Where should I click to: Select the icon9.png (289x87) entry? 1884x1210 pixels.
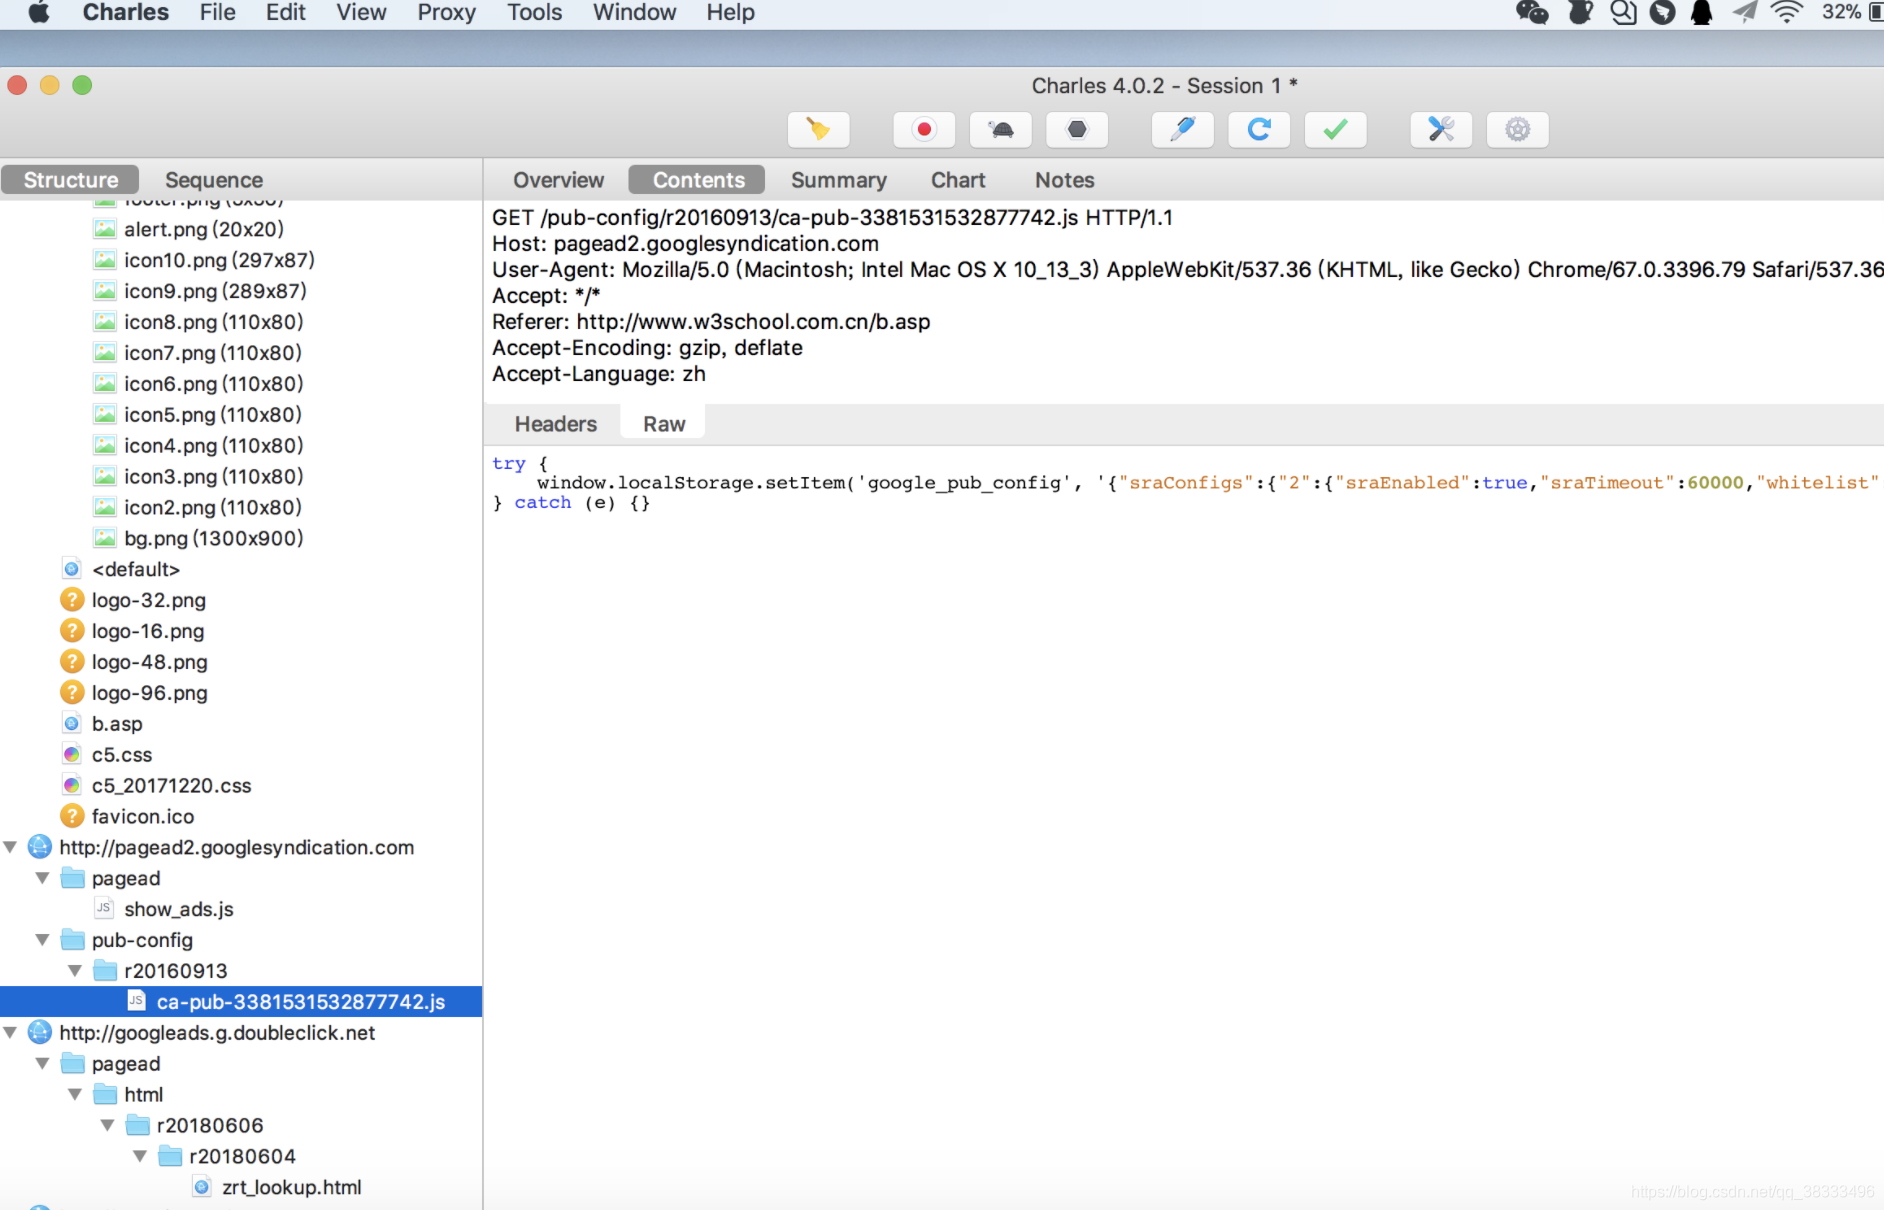click(215, 291)
